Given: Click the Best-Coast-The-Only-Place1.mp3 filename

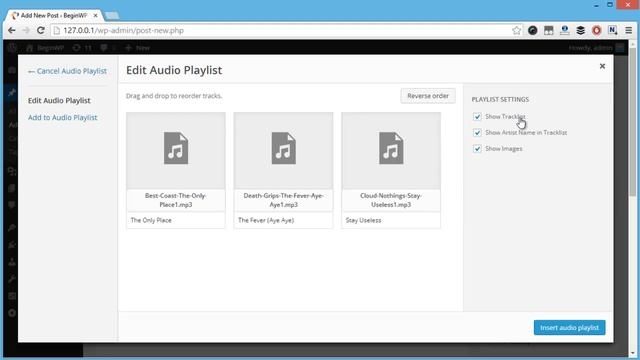Looking at the screenshot, I should point(176,200).
